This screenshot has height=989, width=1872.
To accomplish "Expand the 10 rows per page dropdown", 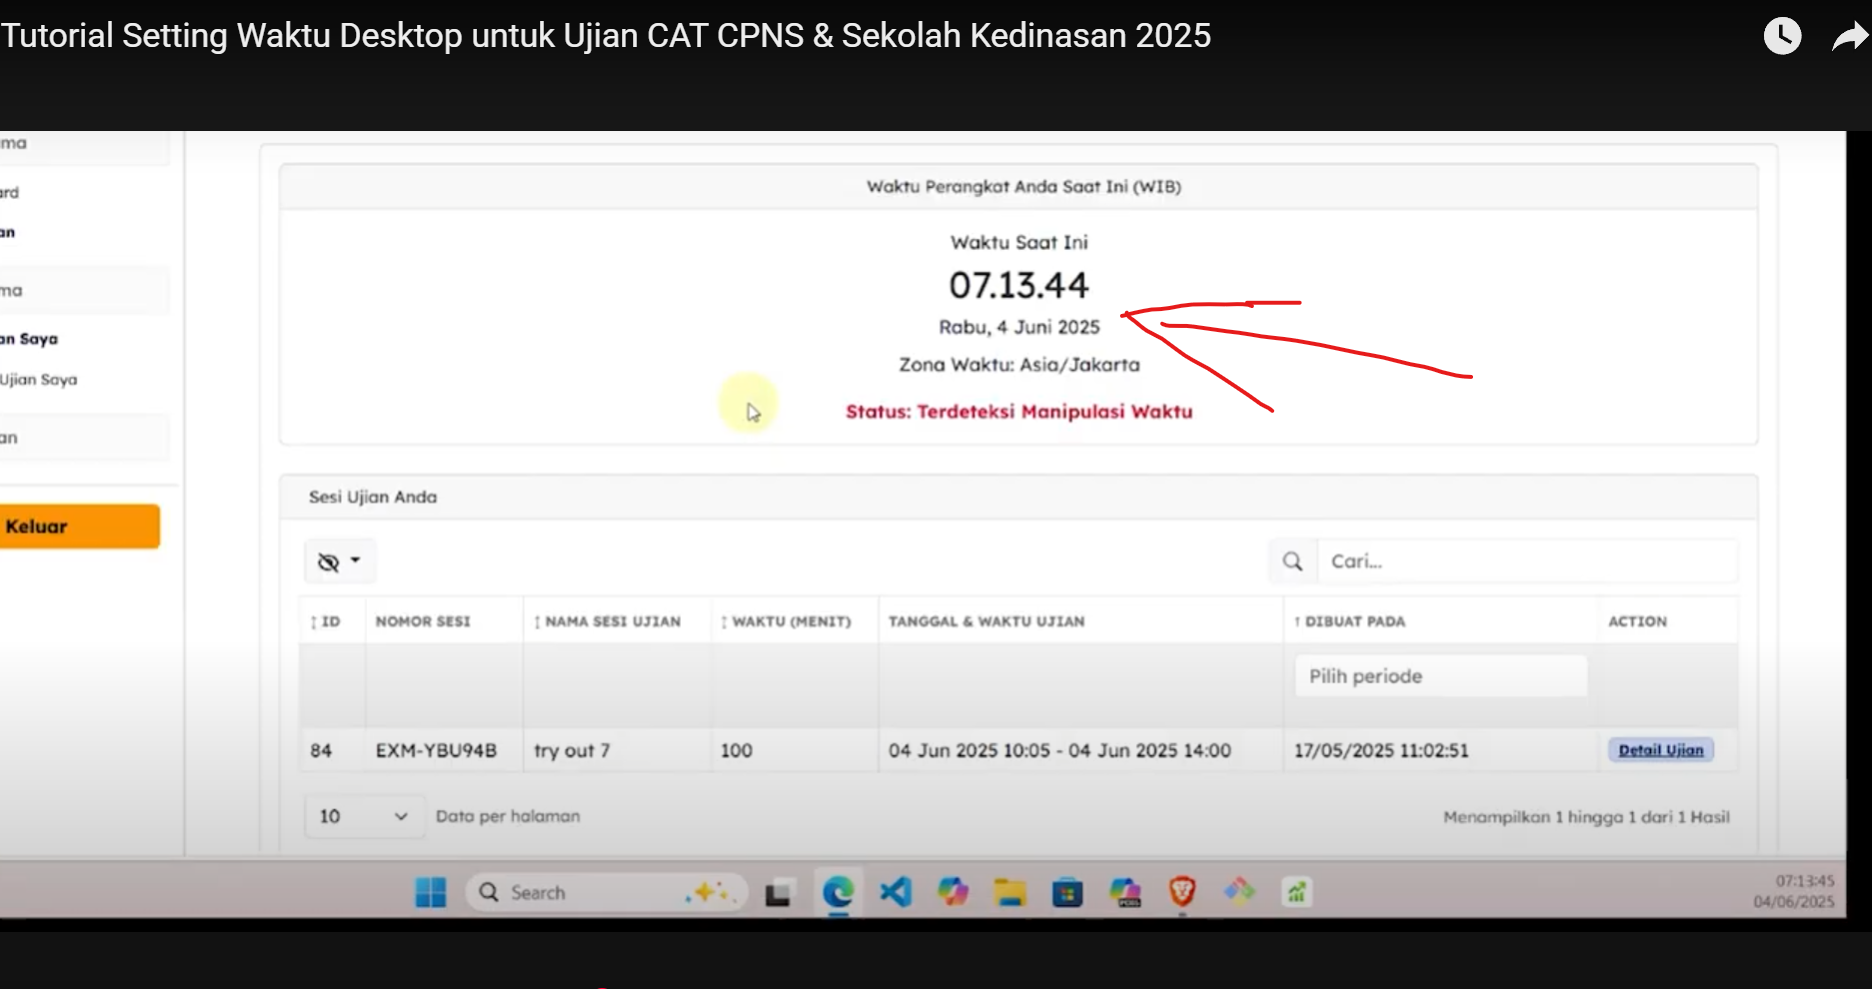I will click(363, 817).
